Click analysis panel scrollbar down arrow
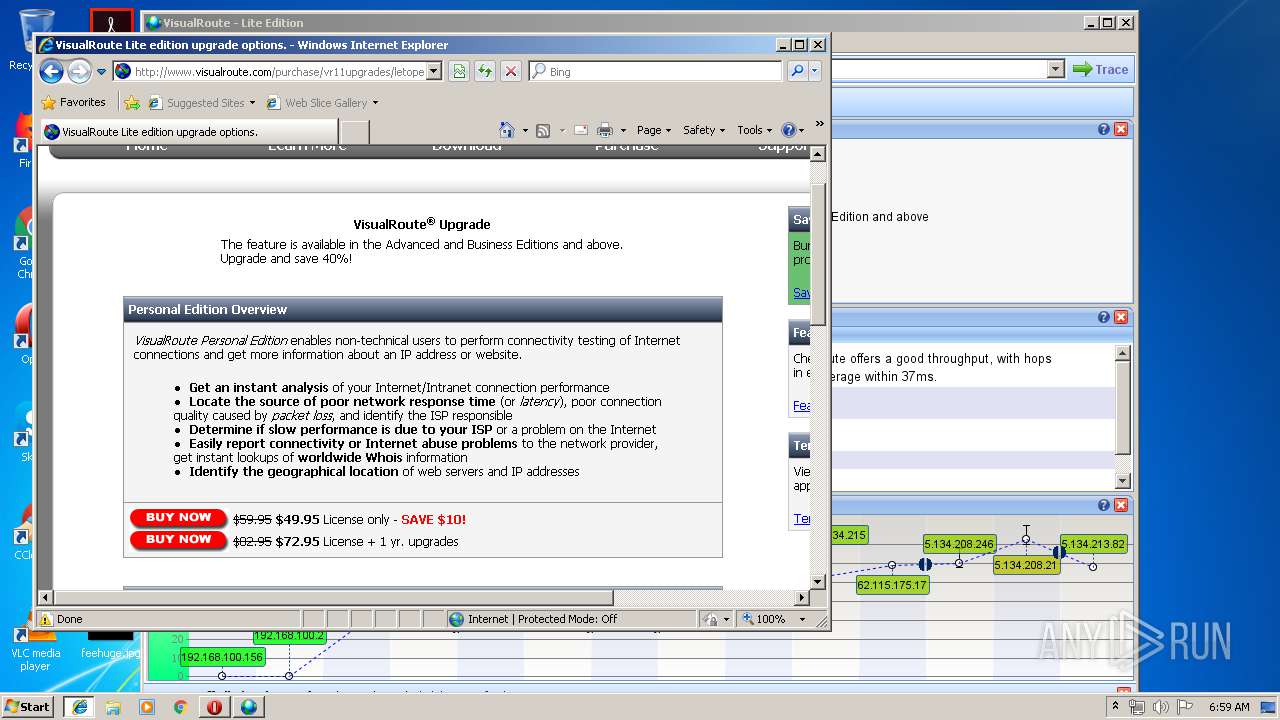This screenshot has height=720, width=1280. coord(1122,481)
